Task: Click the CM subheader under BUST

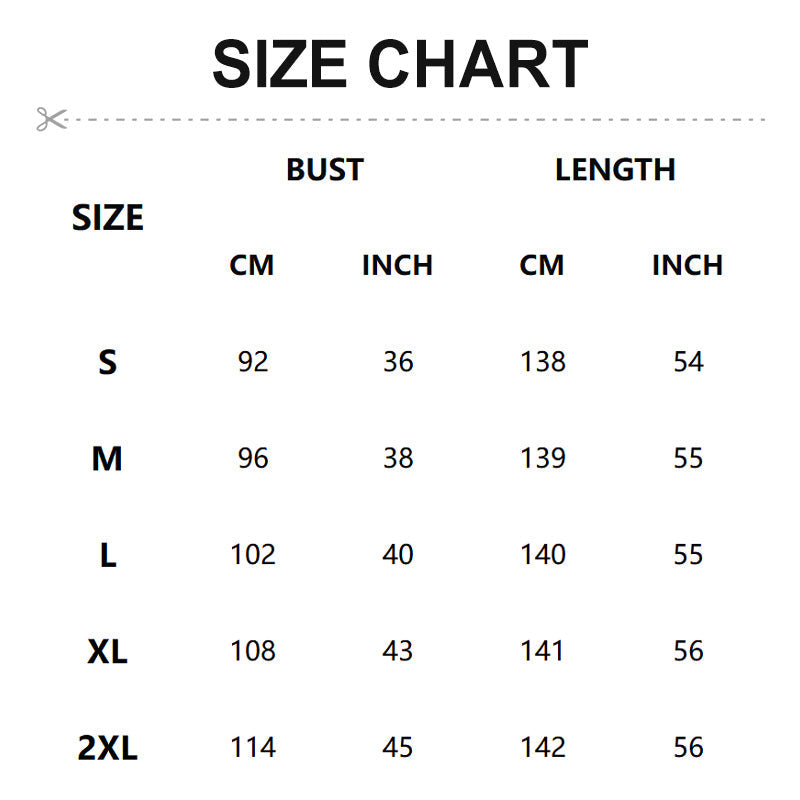Action: click(x=252, y=266)
